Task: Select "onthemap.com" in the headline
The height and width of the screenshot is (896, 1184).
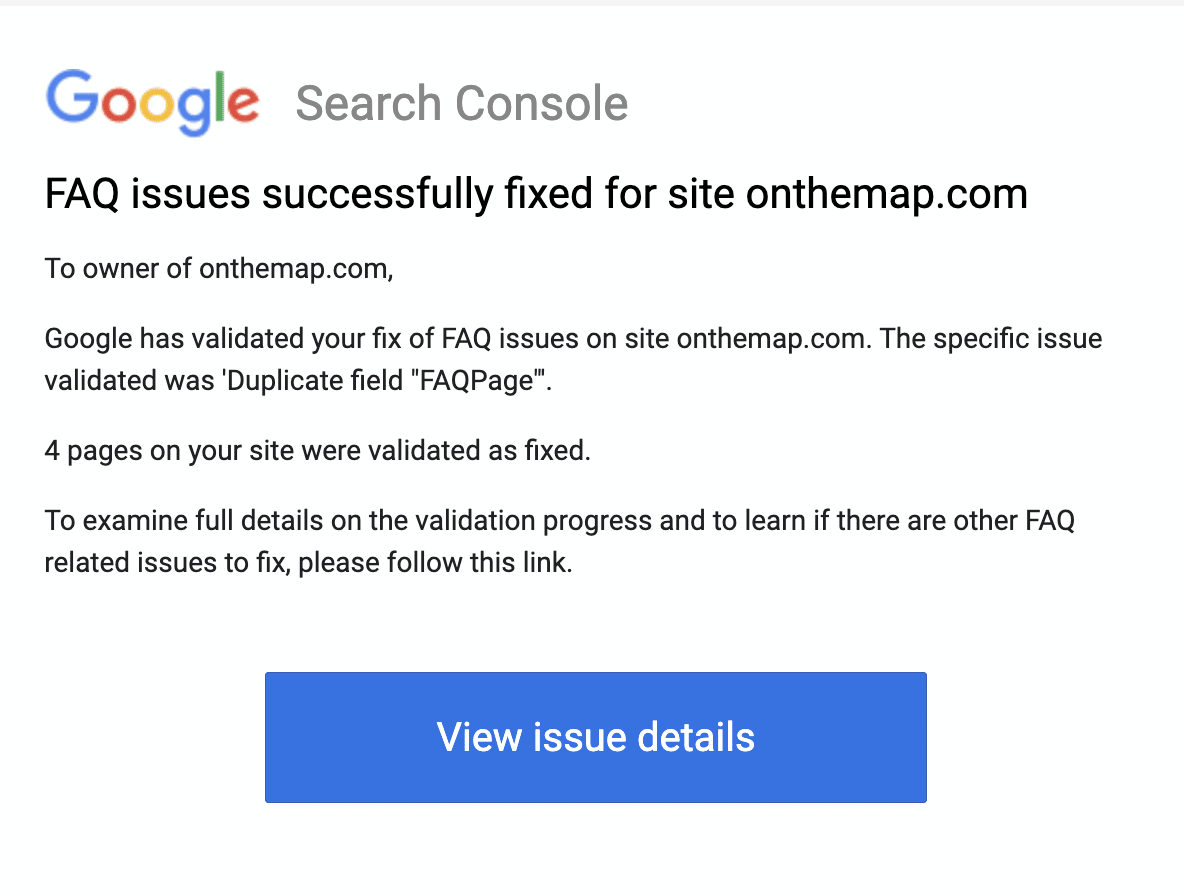Action: click(x=886, y=194)
